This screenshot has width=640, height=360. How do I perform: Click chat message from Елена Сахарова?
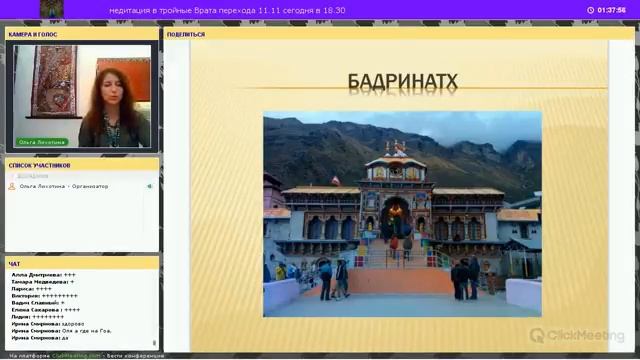[x=46, y=310]
